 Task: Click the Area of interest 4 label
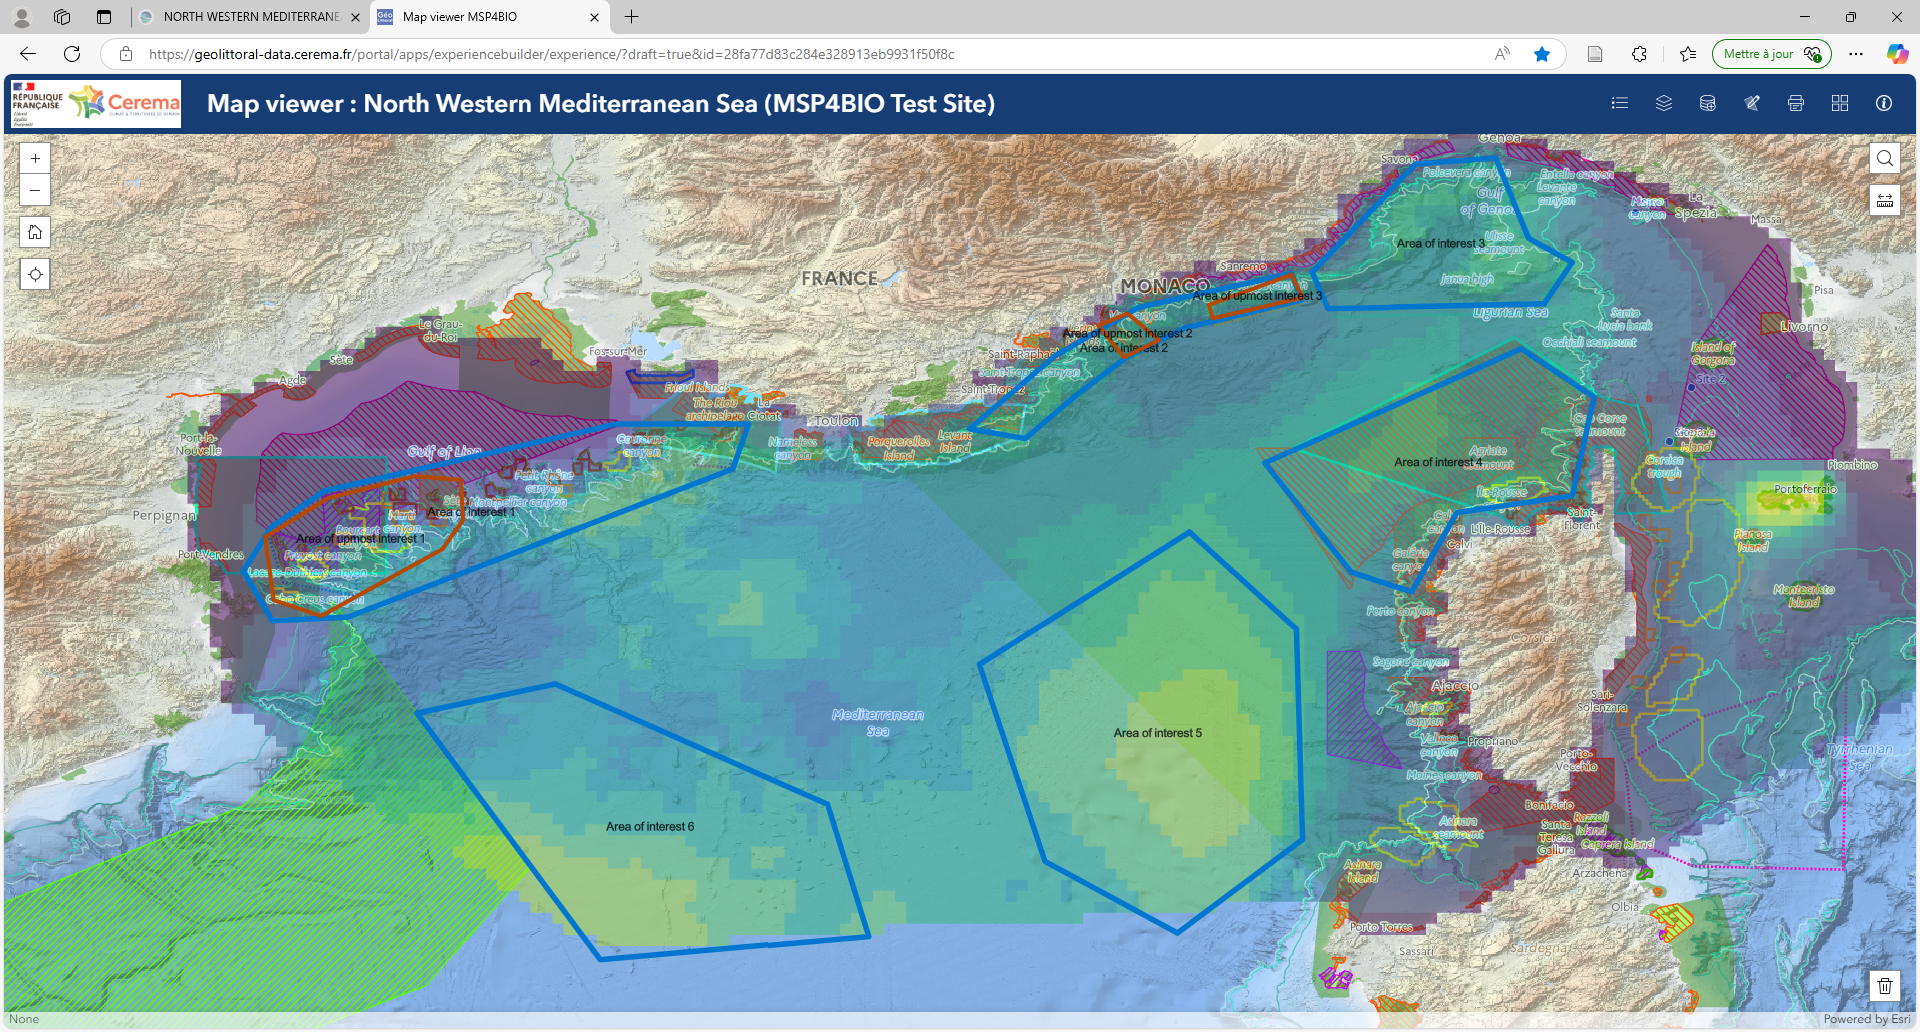(x=1438, y=462)
